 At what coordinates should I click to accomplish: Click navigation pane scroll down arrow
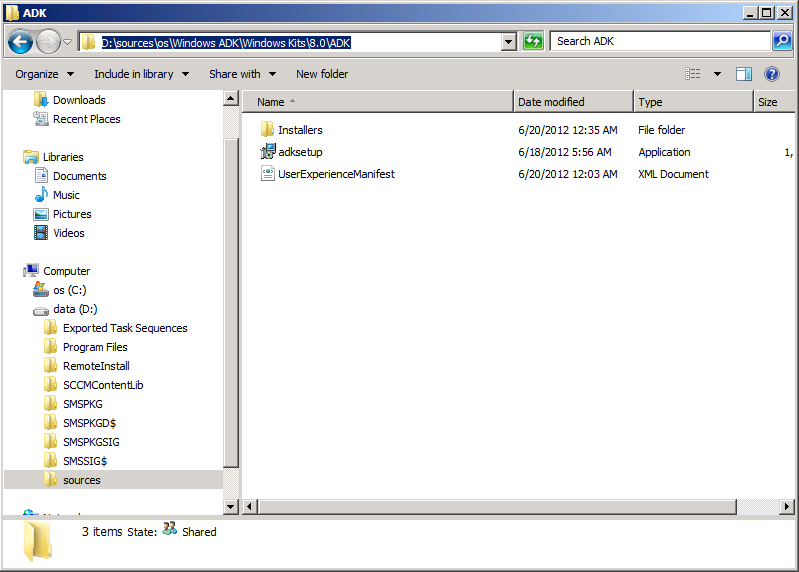click(231, 507)
